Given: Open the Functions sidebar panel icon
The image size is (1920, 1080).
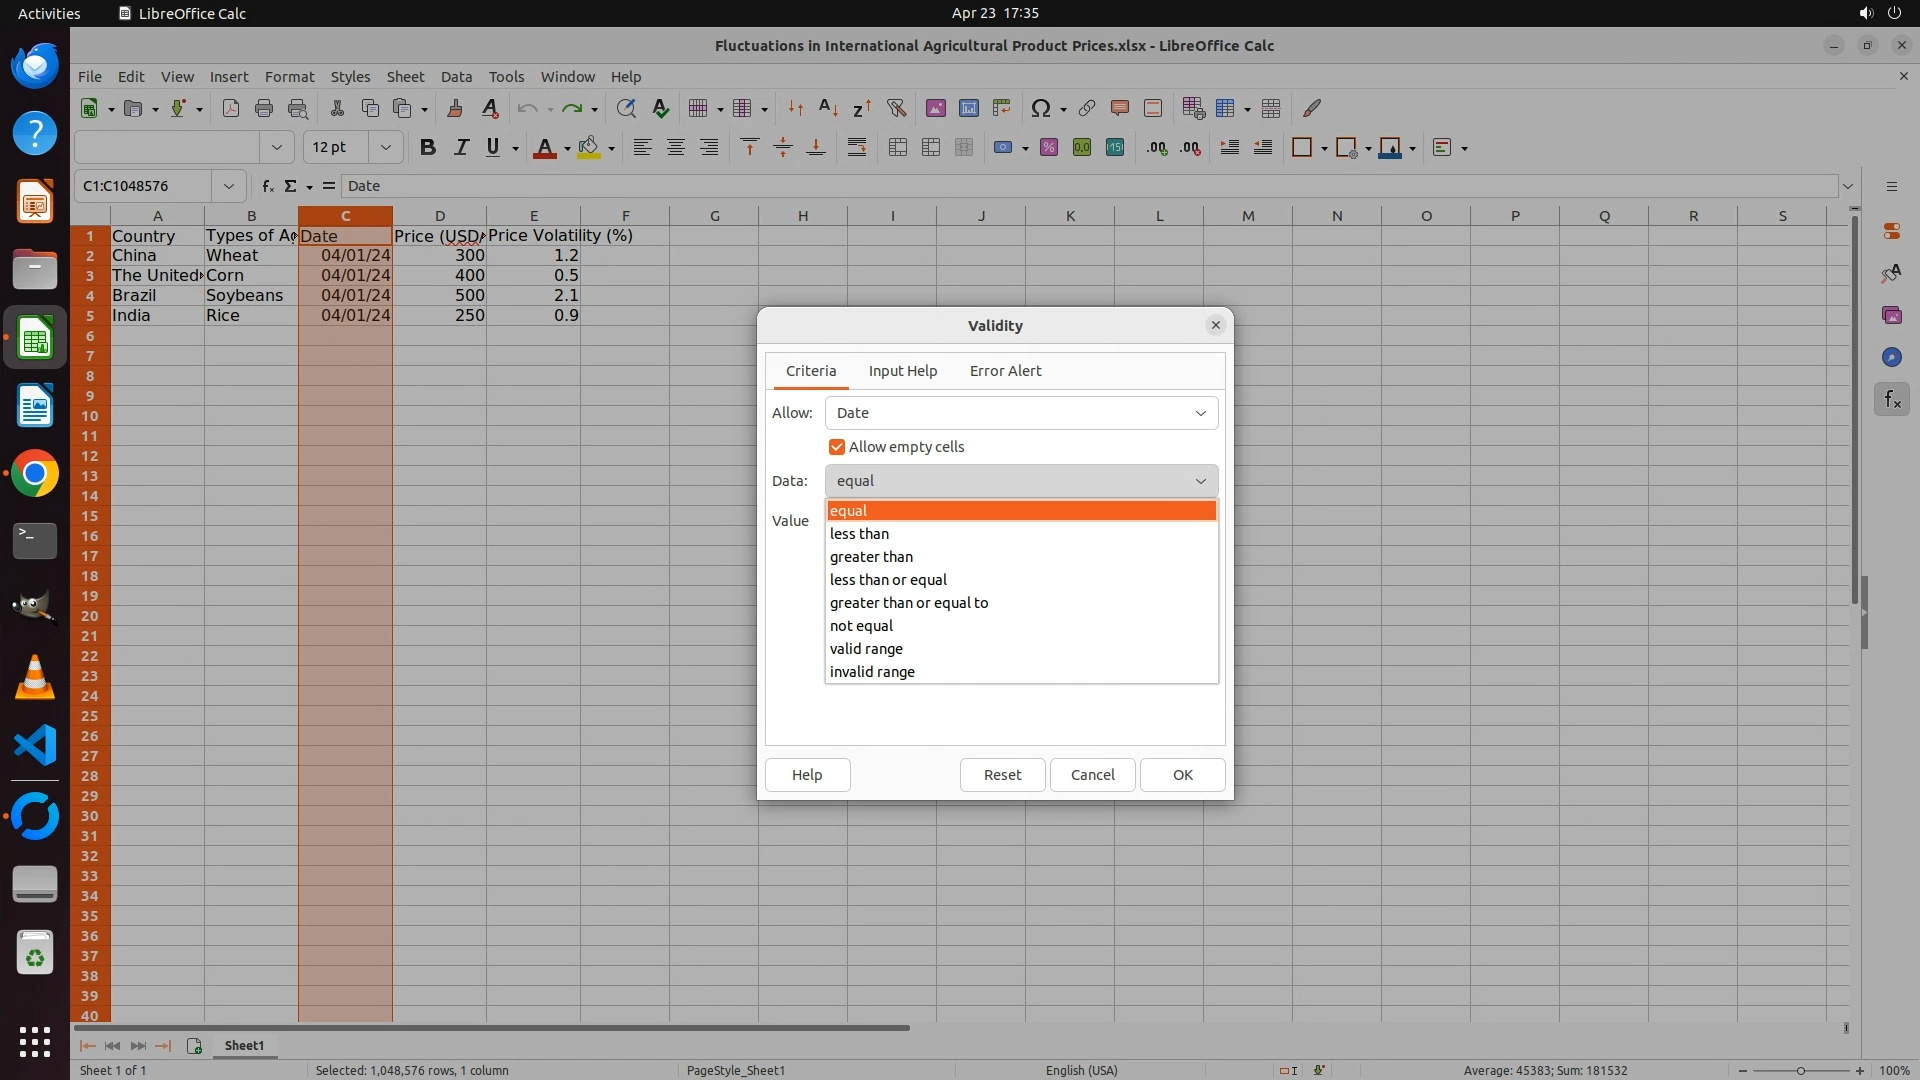Looking at the screenshot, I should (x=1891, y=400).
